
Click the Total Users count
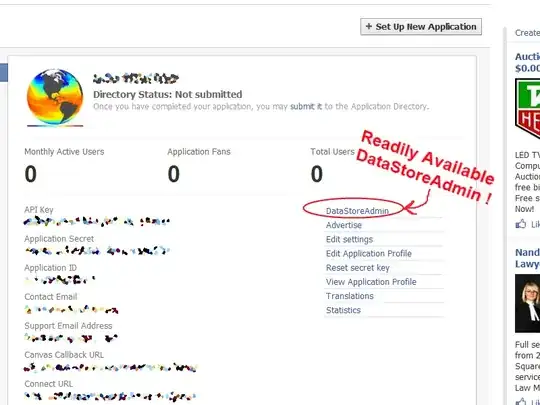click(316, 174)
